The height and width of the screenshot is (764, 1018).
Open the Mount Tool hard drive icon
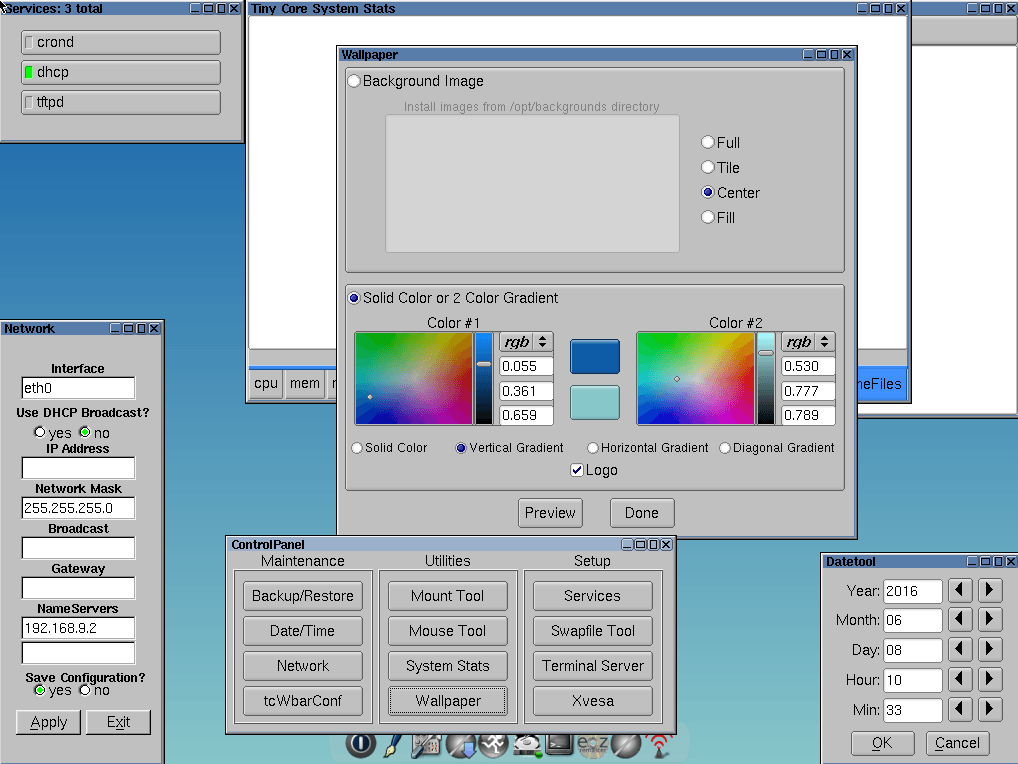526,745
